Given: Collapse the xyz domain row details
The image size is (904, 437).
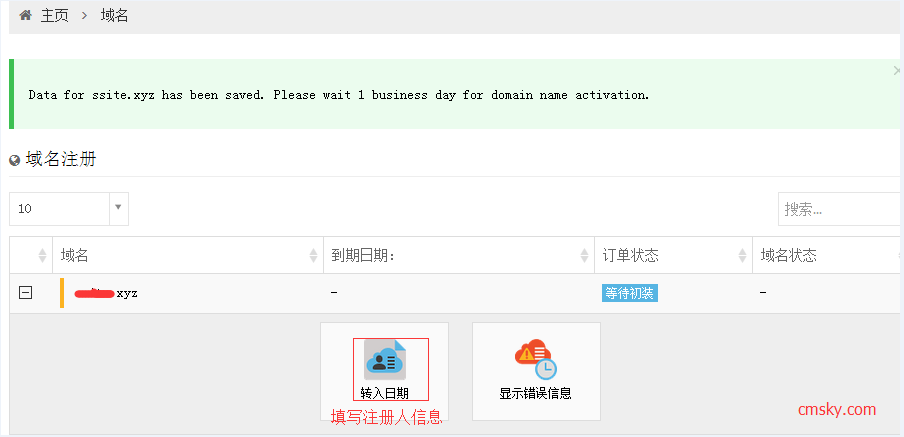Looking at the screenshot, I should 26,293.
